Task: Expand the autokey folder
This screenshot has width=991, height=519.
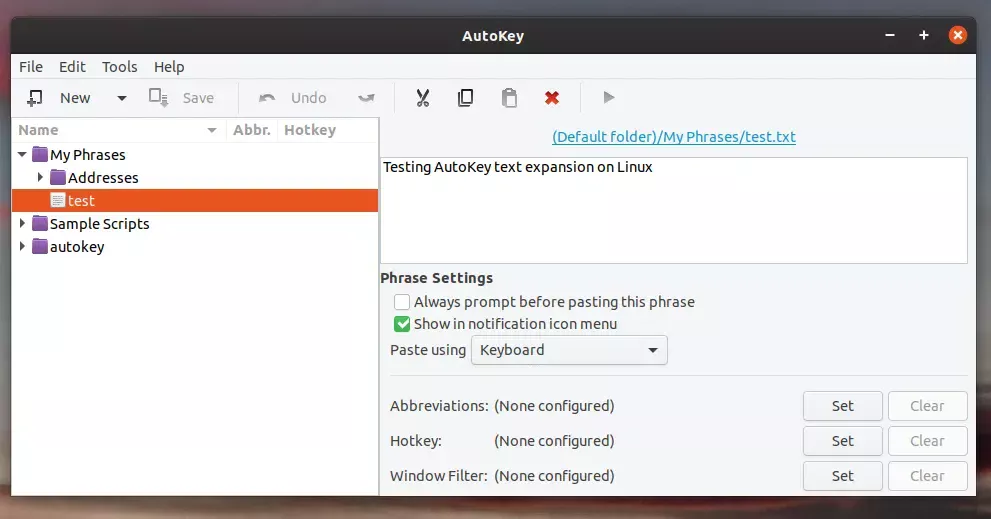Action: [22, 246]
